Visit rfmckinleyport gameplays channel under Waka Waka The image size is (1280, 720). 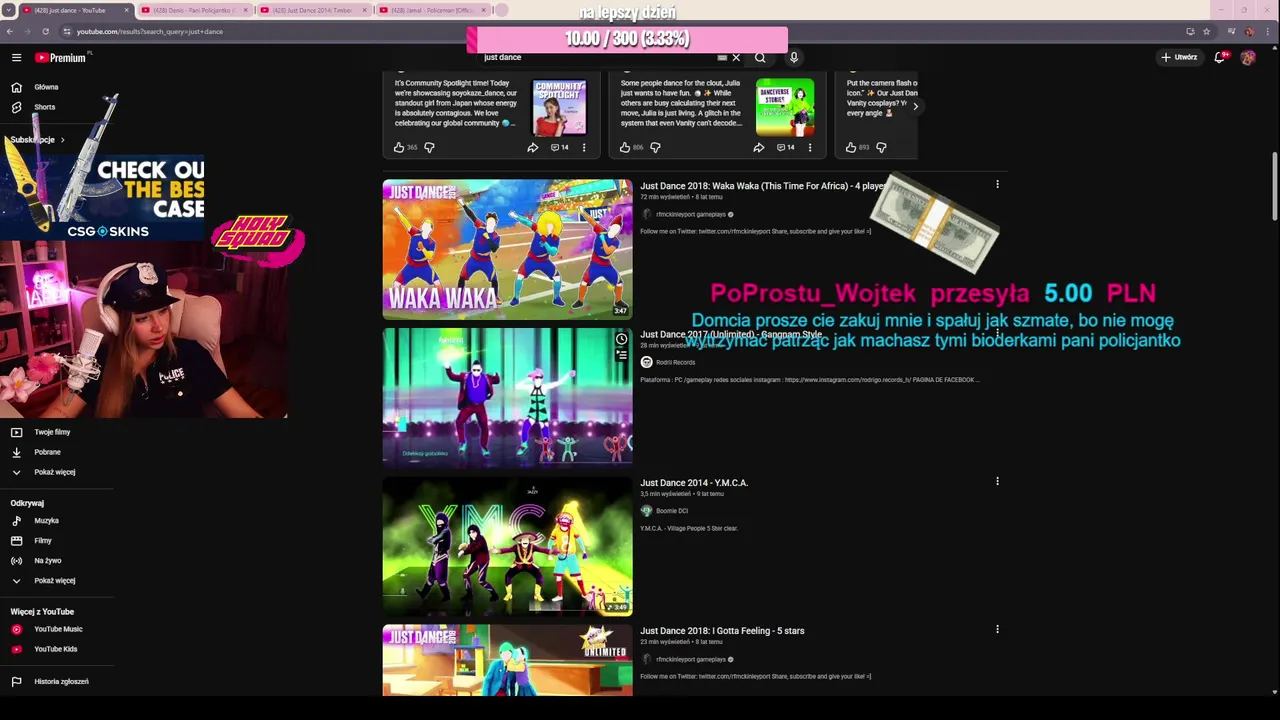pos(691,214)
